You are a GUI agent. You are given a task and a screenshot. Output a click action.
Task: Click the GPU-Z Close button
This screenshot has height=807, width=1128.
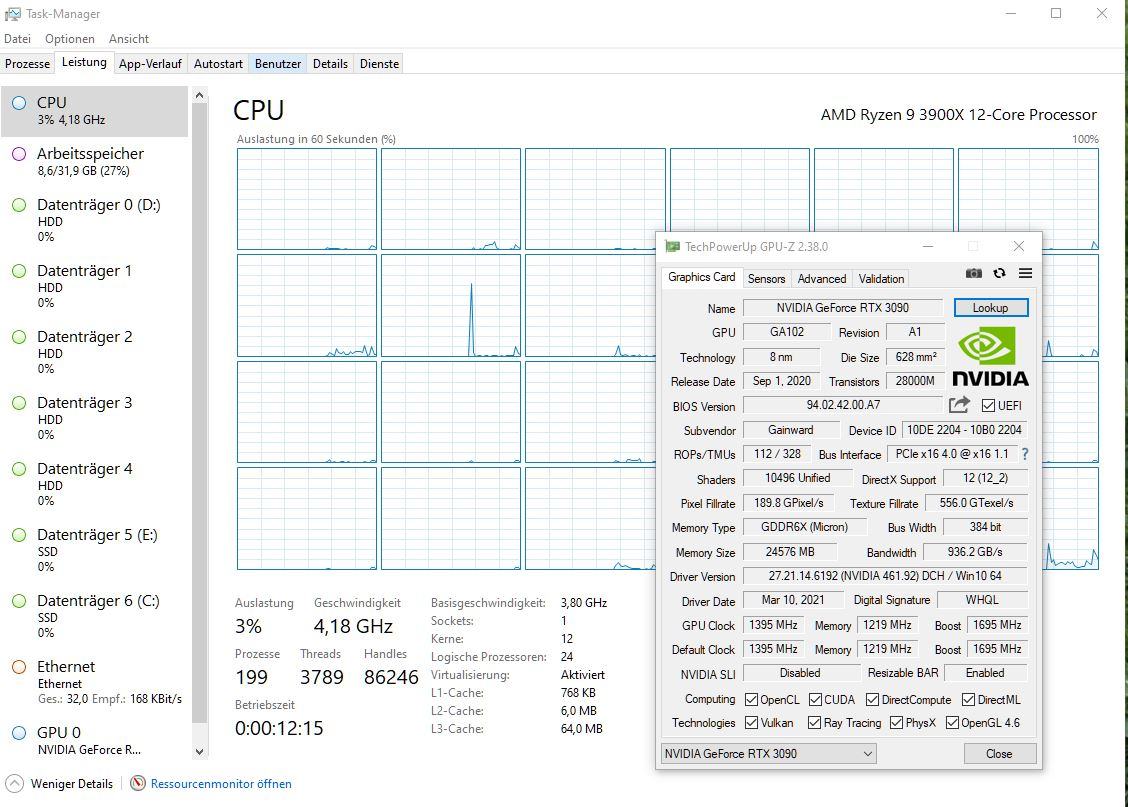999,754
